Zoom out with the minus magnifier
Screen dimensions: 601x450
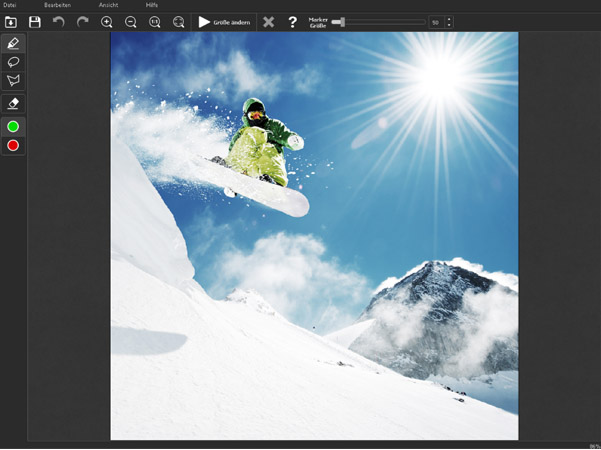coord(131,22)
